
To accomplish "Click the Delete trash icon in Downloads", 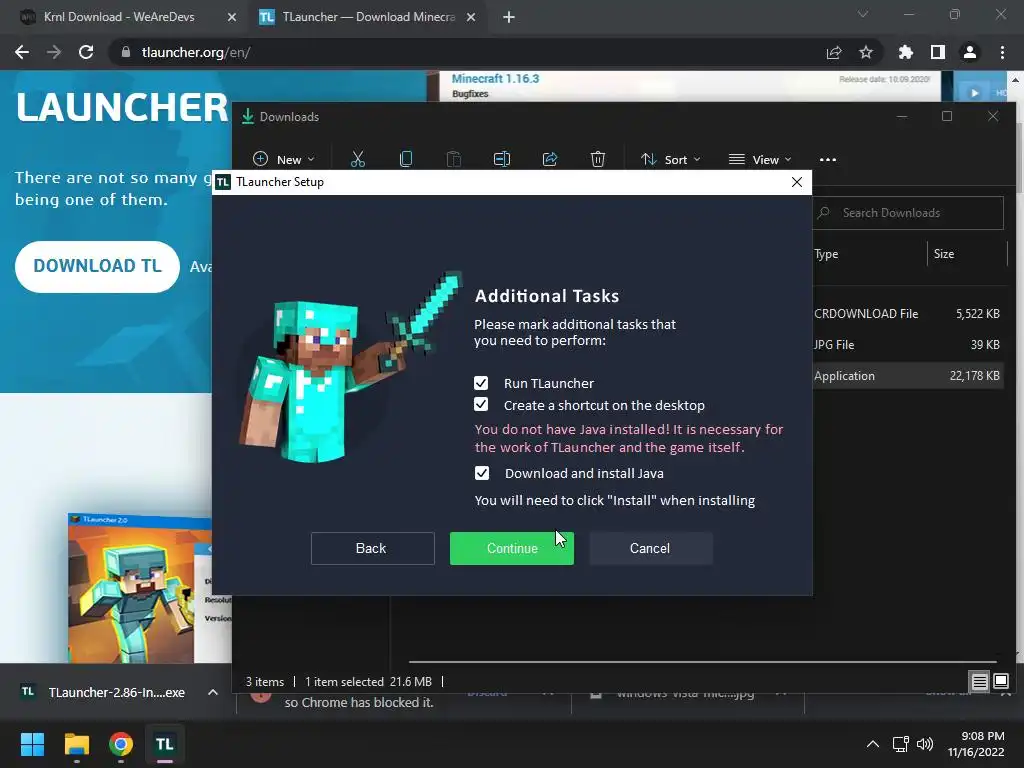I will (598, 159).
